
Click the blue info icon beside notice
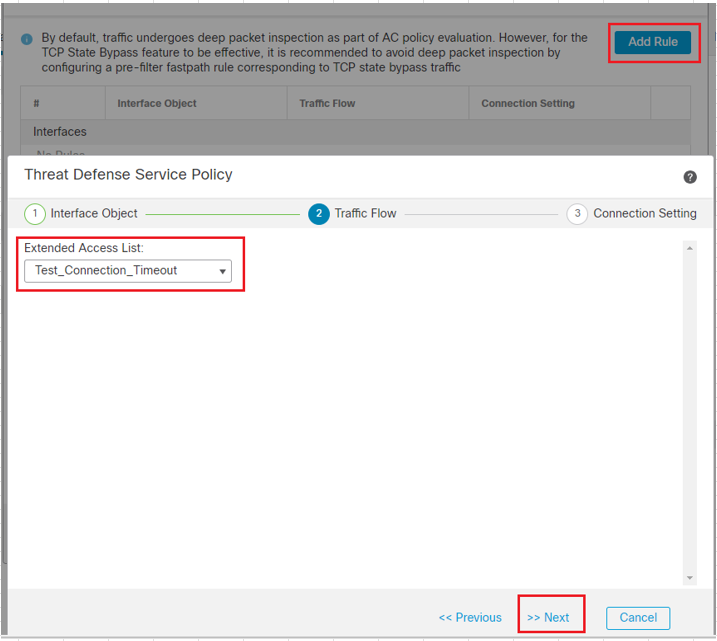click(27, 39)
